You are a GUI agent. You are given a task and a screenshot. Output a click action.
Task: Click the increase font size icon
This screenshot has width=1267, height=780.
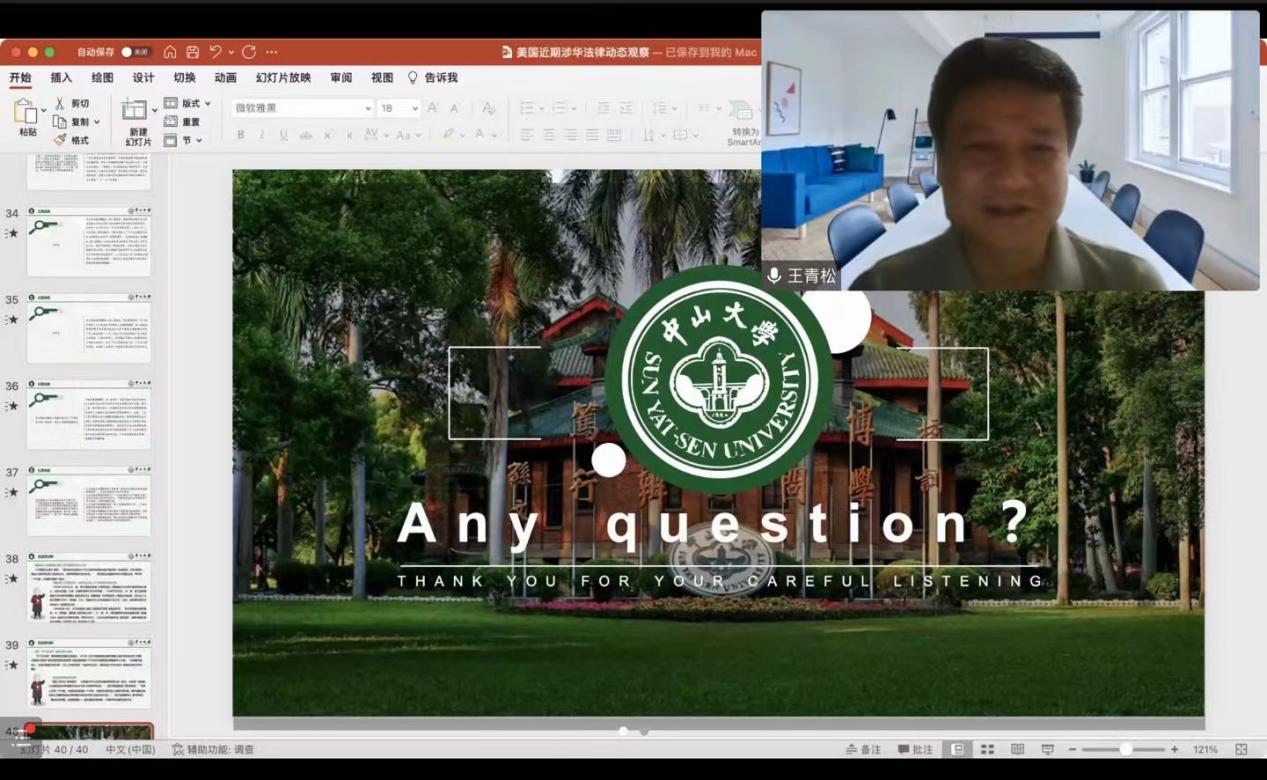click(x=433, y=108)
